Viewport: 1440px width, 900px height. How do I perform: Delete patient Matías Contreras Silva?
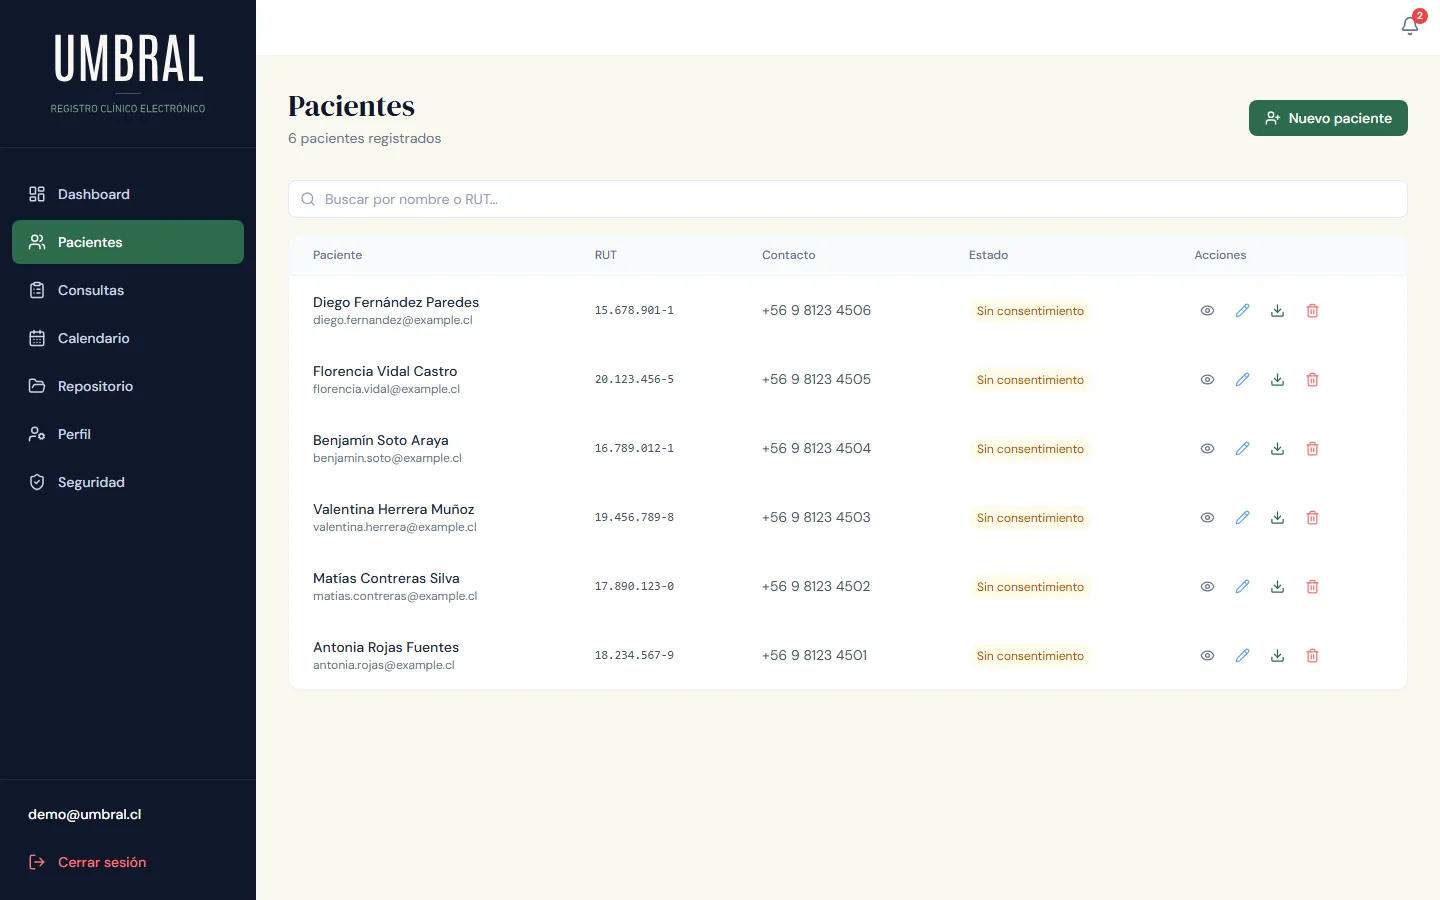(1312, 587)
